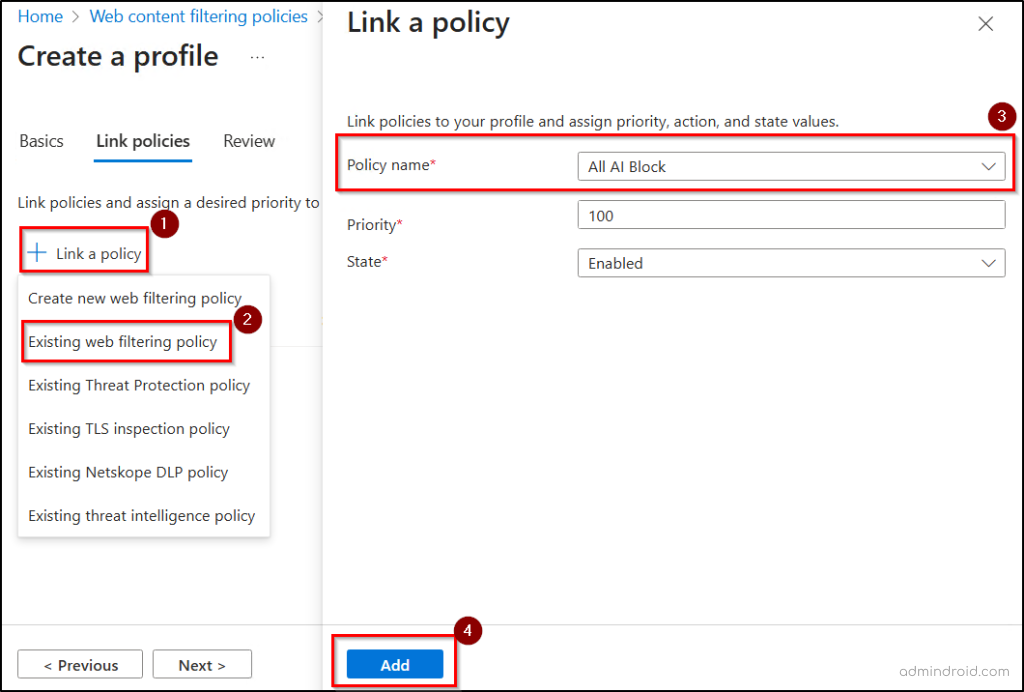Open the ellipsis menu beside Create a profile
The height and width of the screenshot is (692, 1024).
(x=257, y=58)
